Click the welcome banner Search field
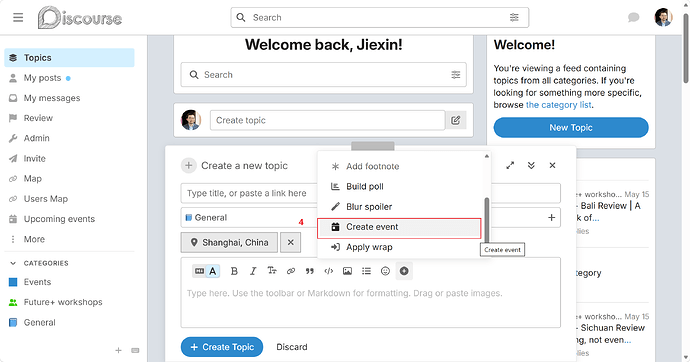The width and height of the screenshot is (690, 362). [x=323, y=75]
